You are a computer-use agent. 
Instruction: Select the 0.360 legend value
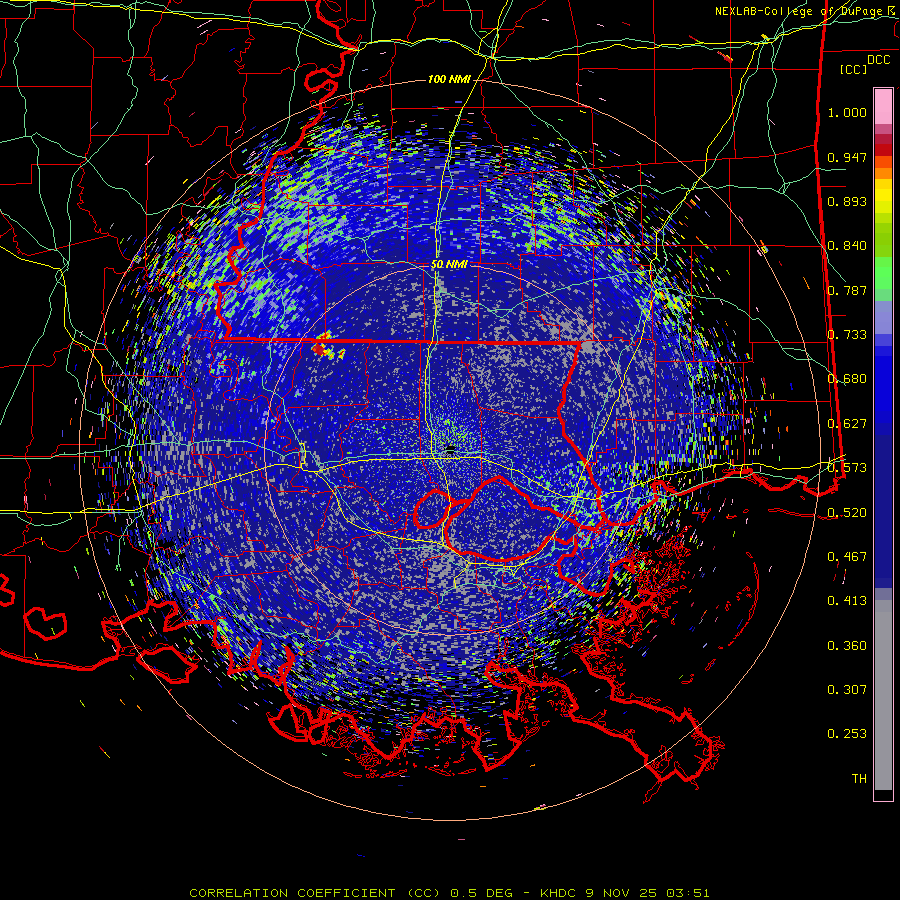(847, 646)
